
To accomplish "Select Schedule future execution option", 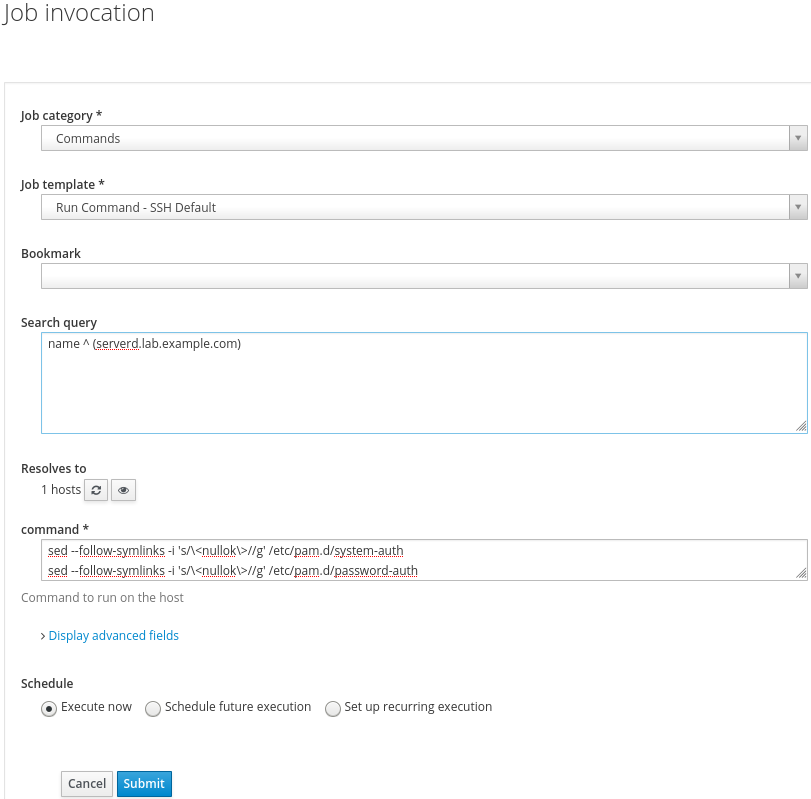I will [153, 708].
